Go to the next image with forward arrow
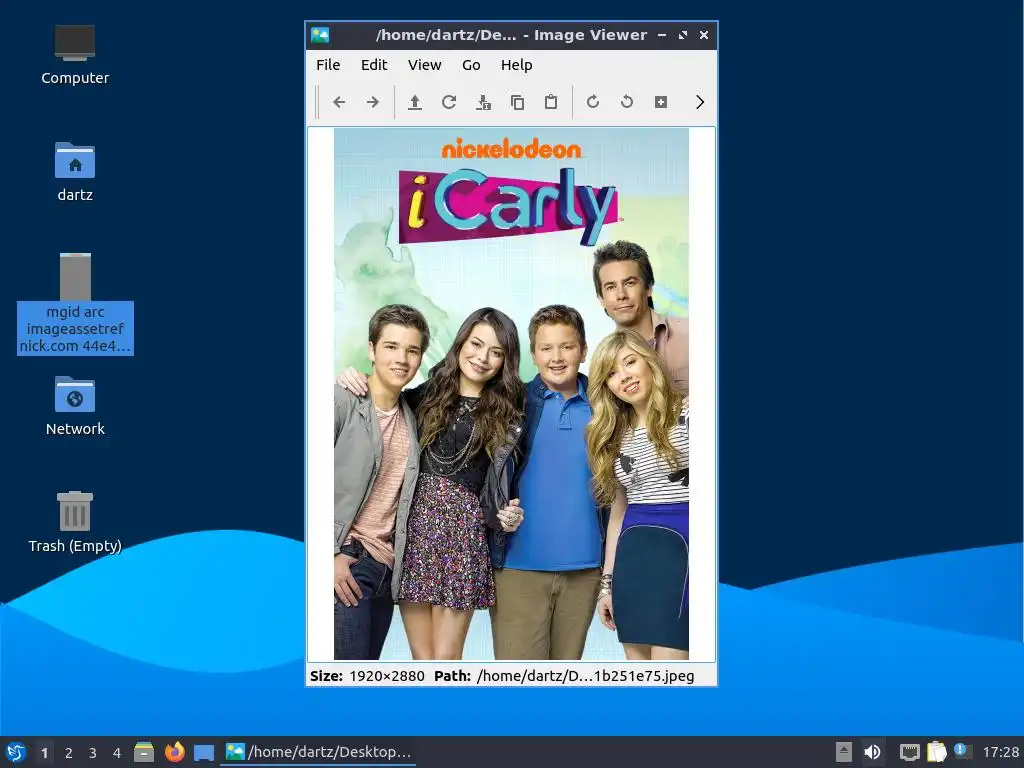 coord(372,102)
